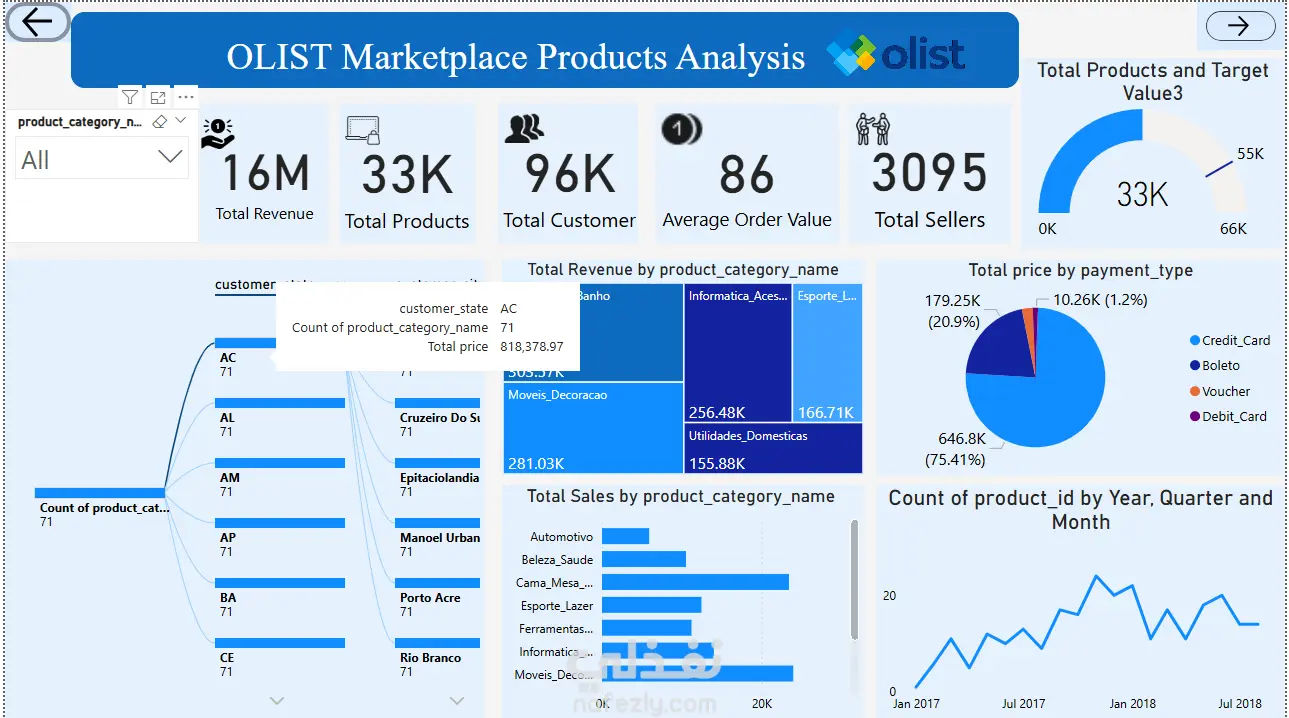Click the Esporte_L treemap tile
Viewport: 1289px width, 718px height.
tap(827, 353)
